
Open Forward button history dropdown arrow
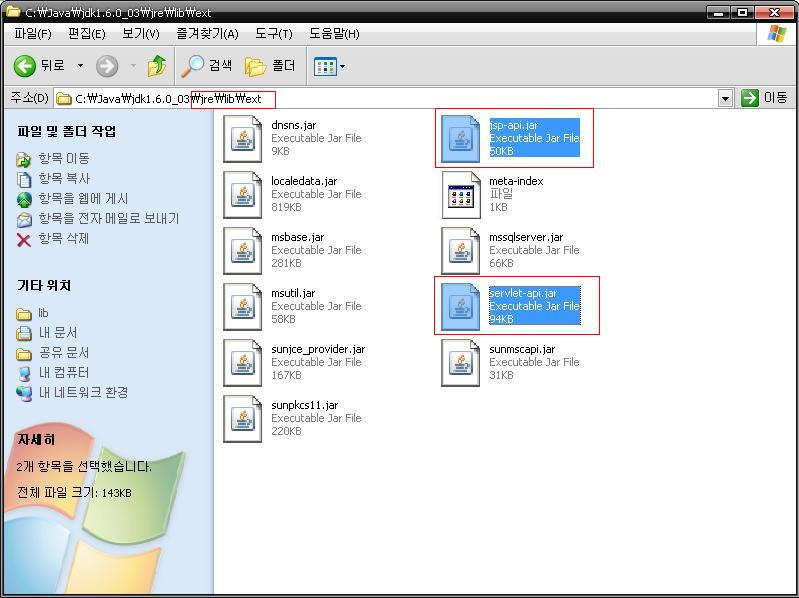coord(133,66)
